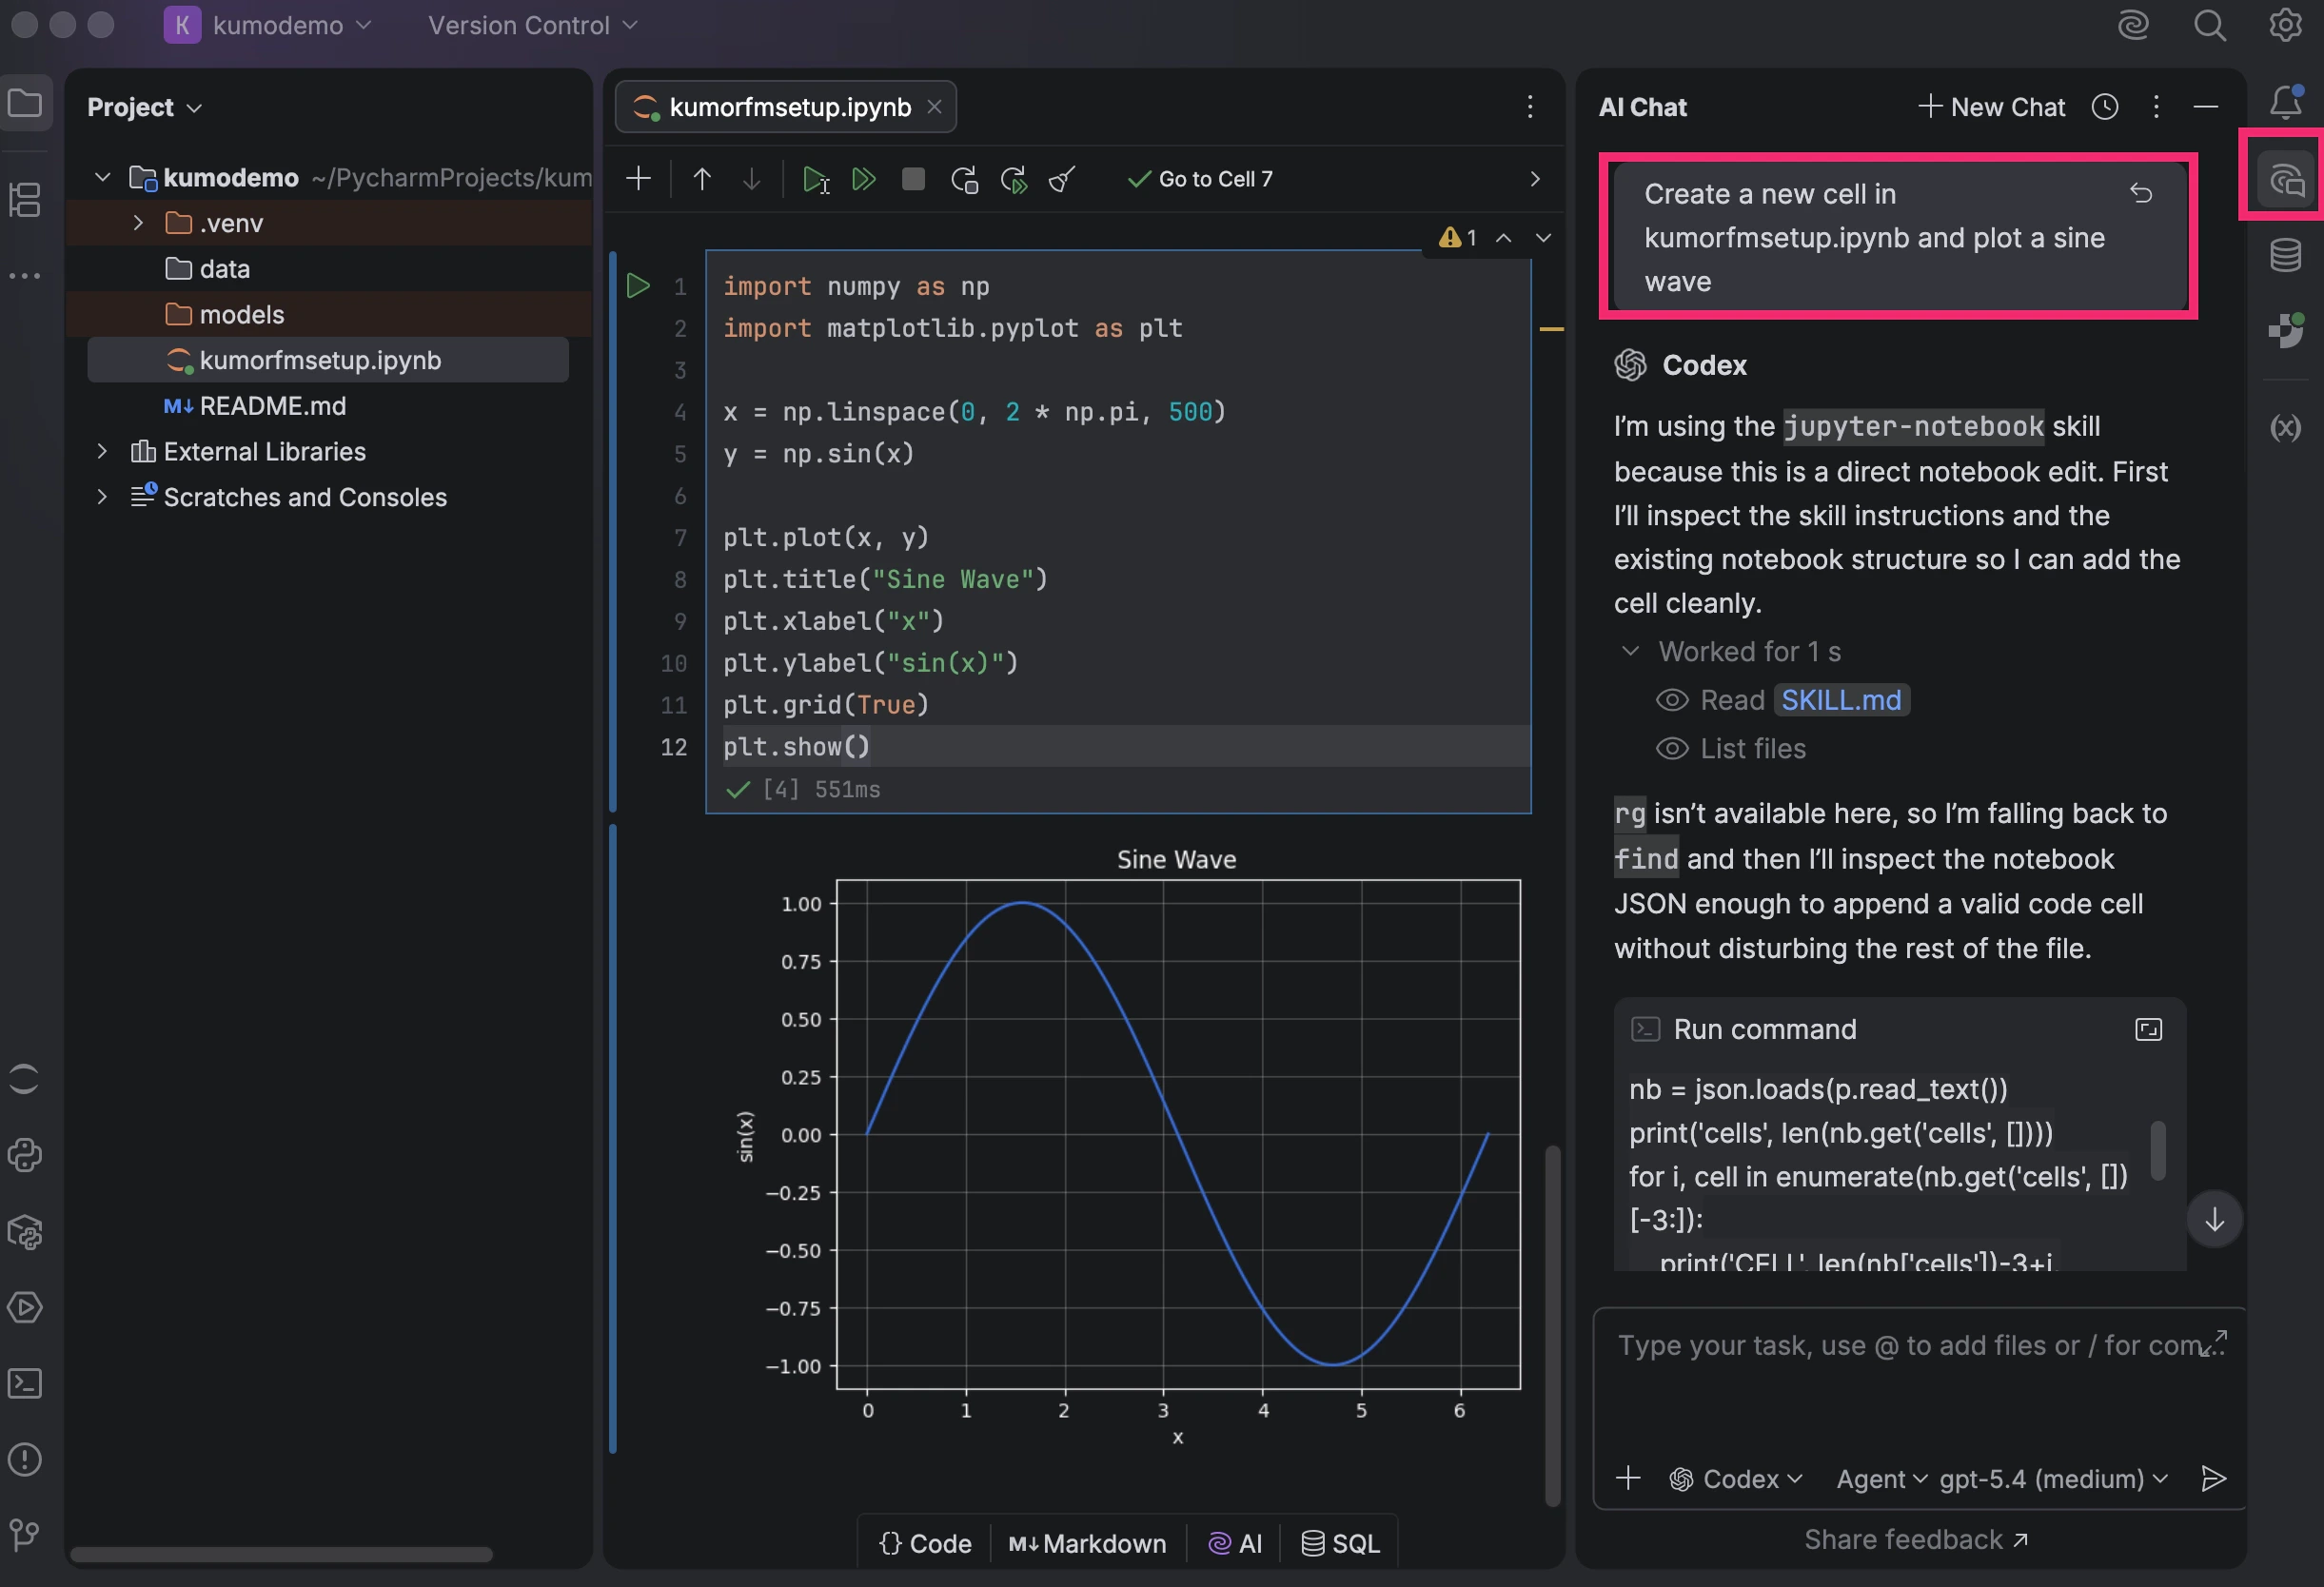Open the Database tool window icon
Viewport: 2324px width, 1587px height.
2285,255
